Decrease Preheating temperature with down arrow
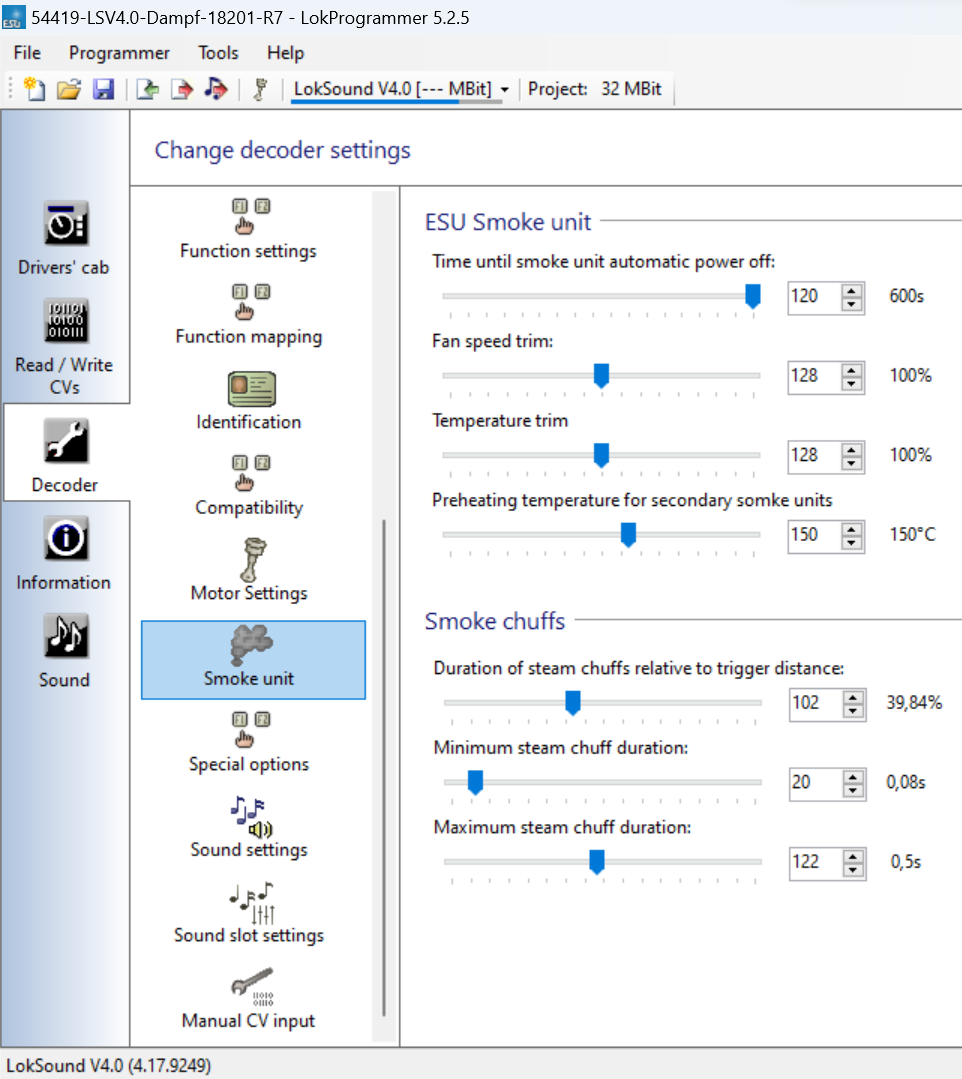The image size is (962, 1079). [x=852, y=542]
